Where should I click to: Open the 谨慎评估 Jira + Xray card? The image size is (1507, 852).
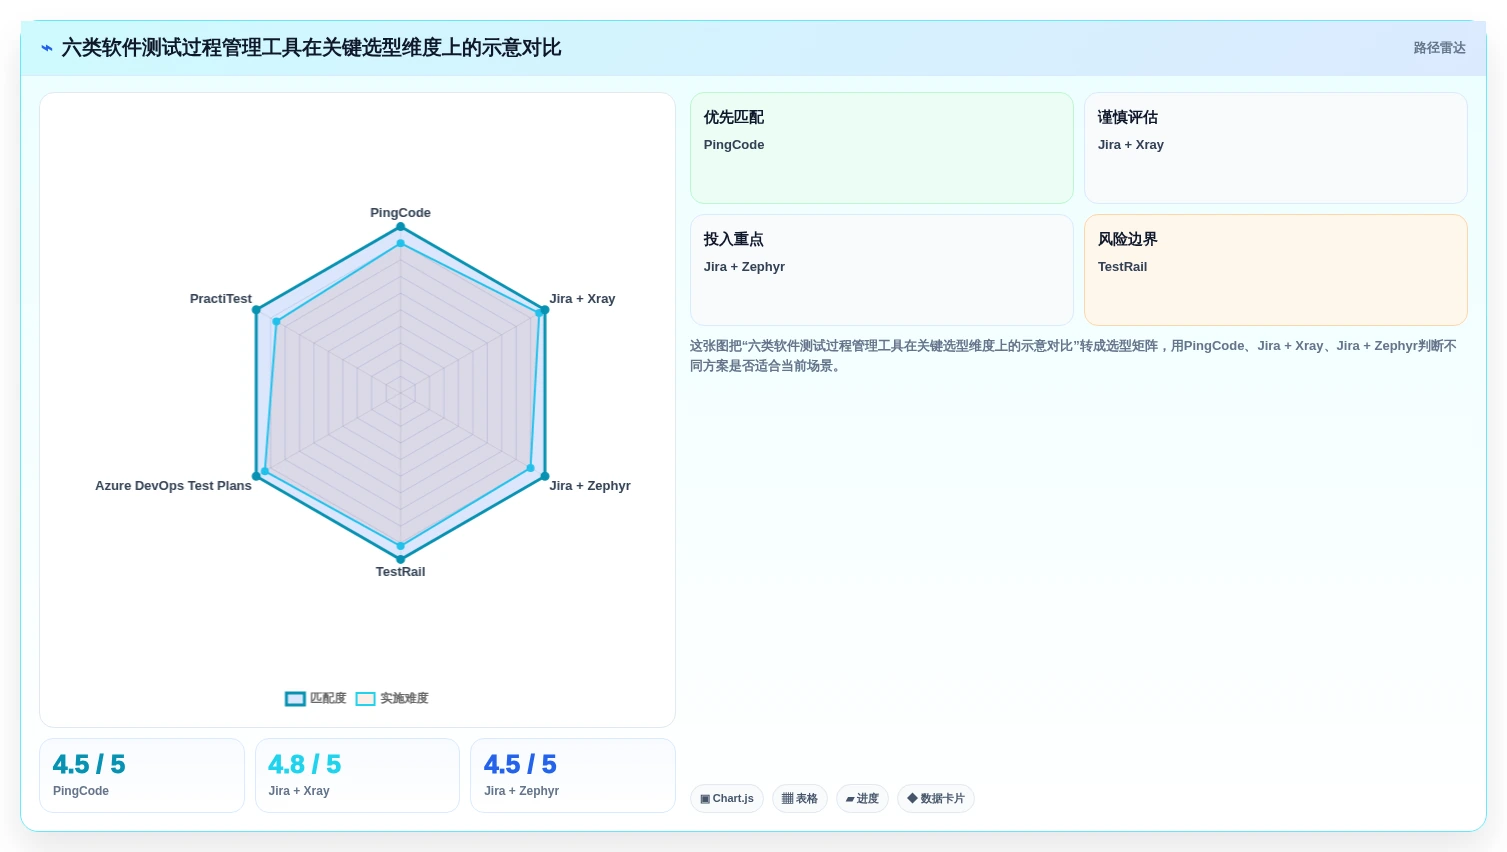1275,148
